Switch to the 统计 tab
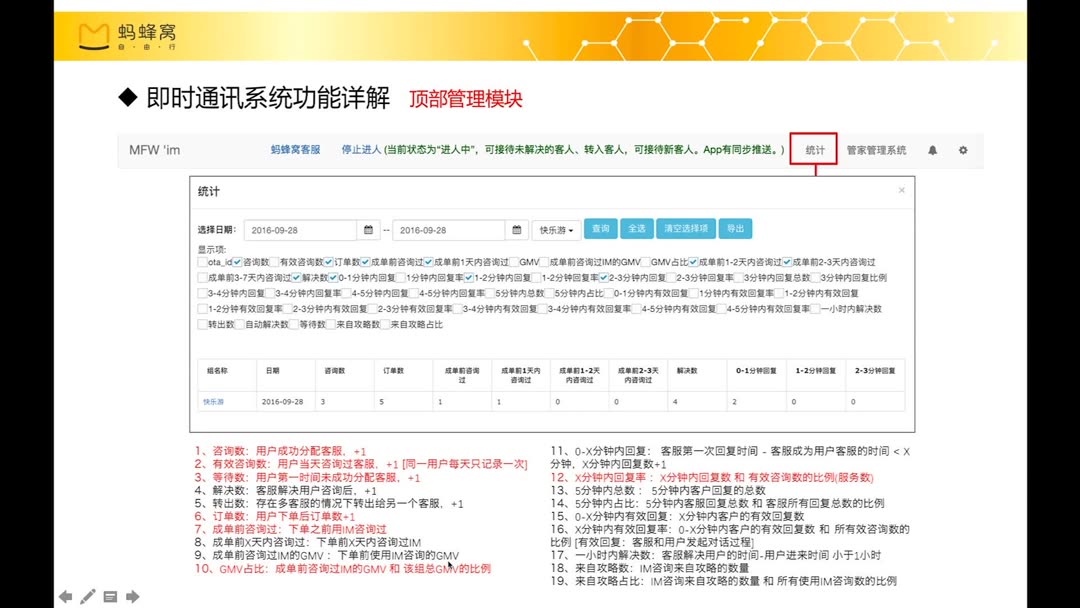Viewport: 1080px width, 608px height. coord(813,148)
